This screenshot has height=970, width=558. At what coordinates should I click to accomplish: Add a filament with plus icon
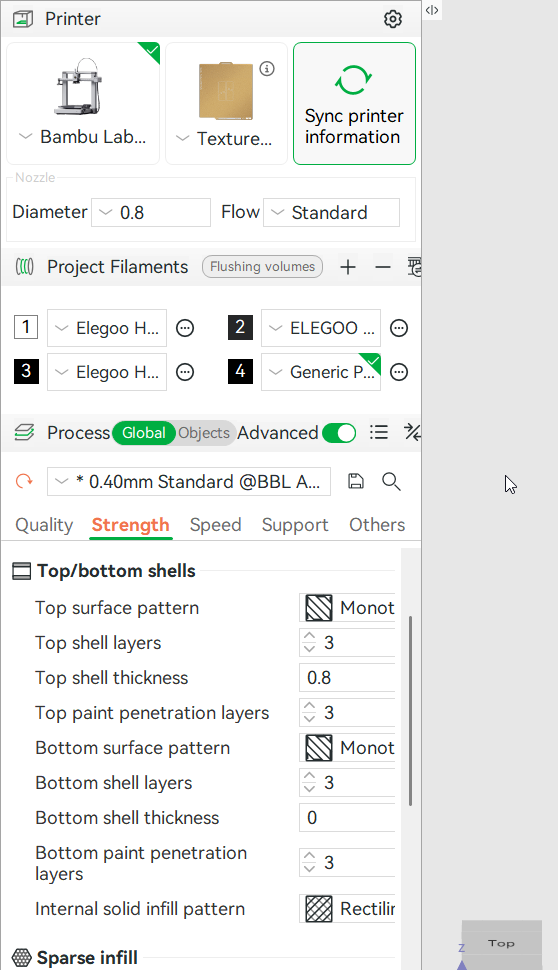[x=348, y=267]
